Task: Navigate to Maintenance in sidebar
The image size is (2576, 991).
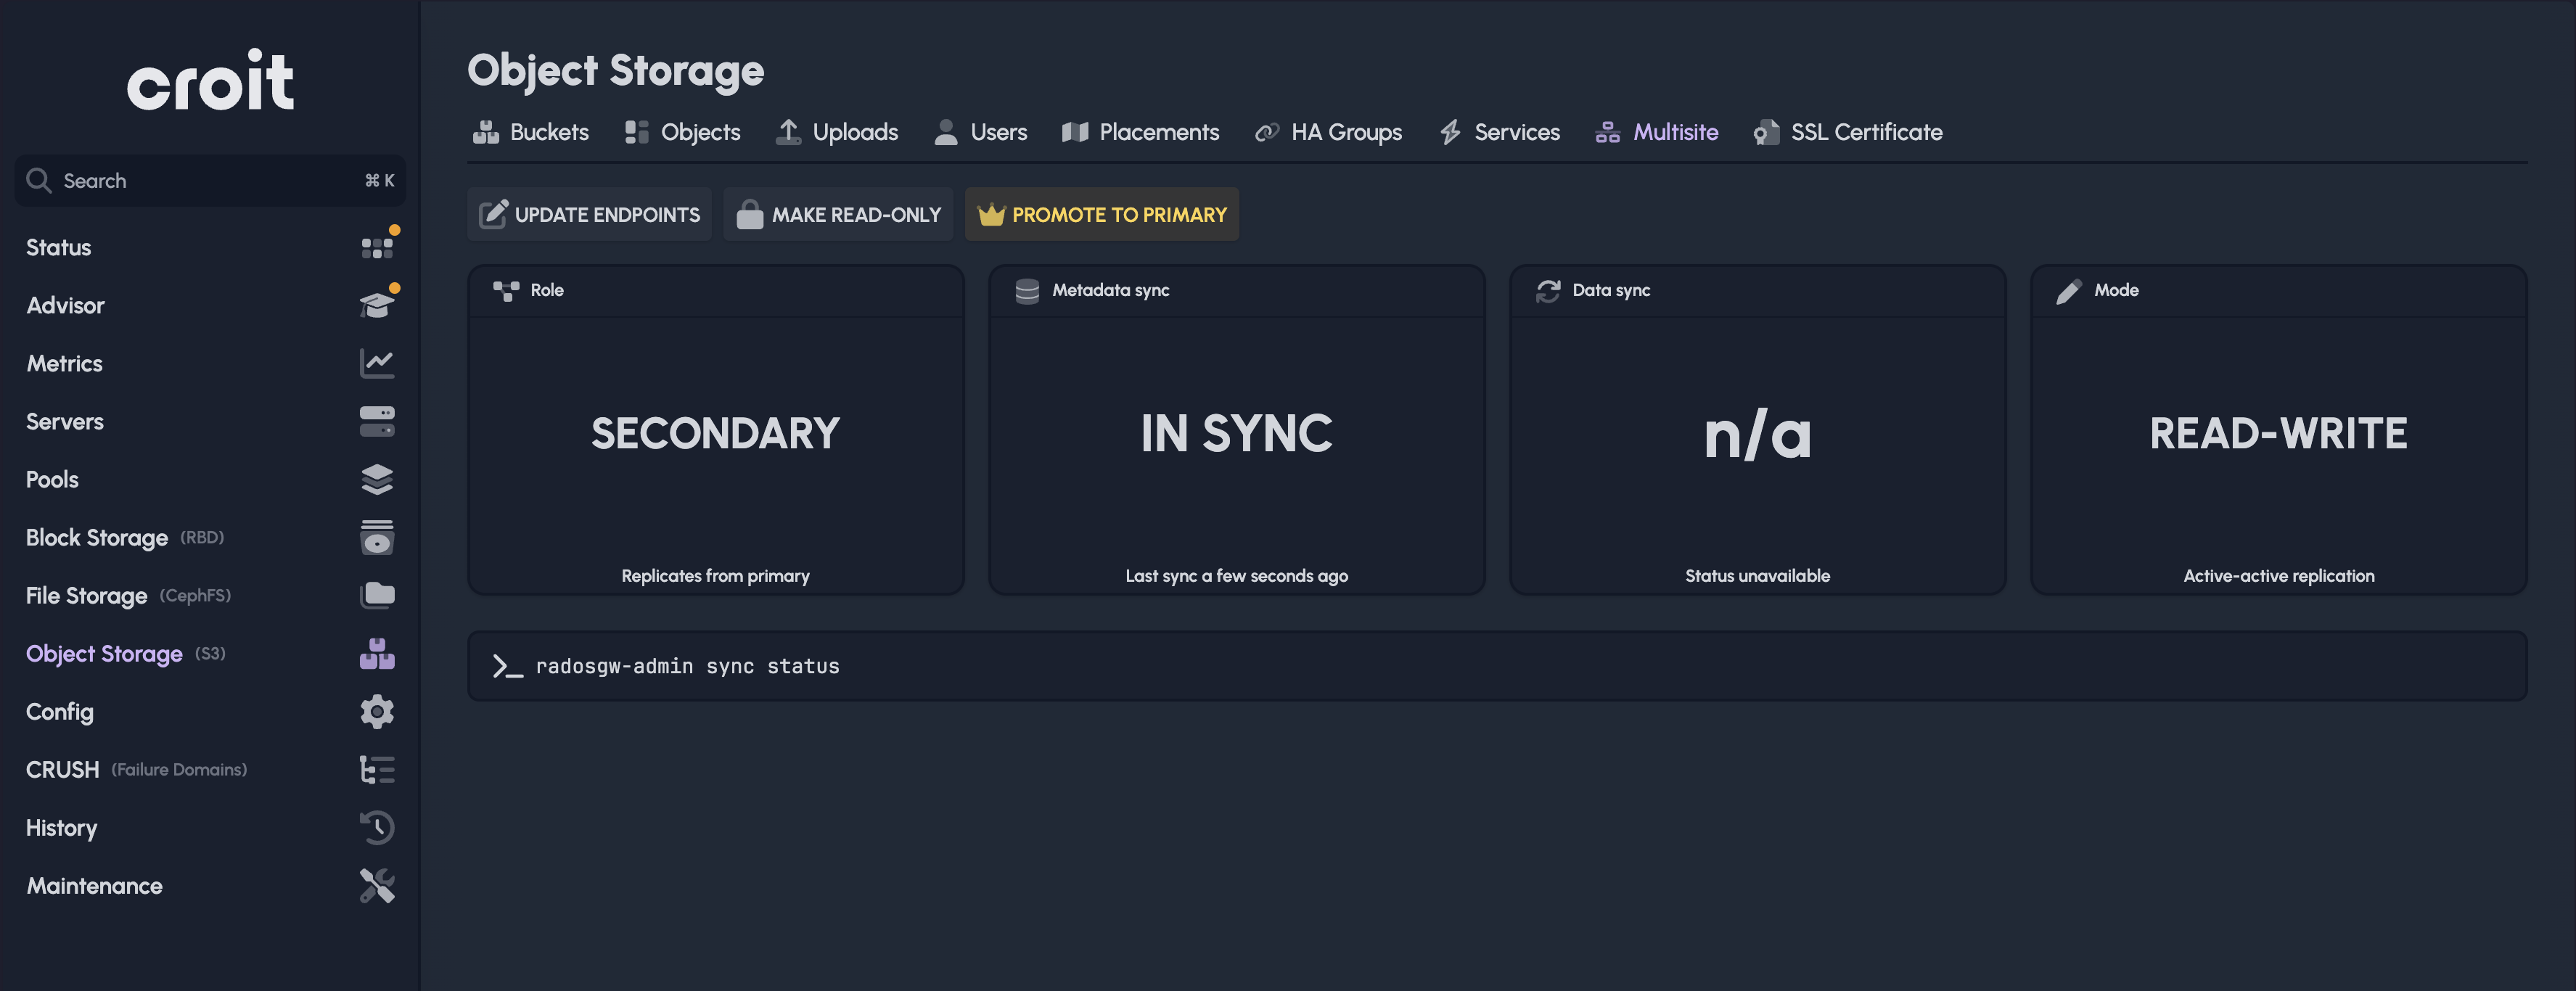Action: [94, 885]
